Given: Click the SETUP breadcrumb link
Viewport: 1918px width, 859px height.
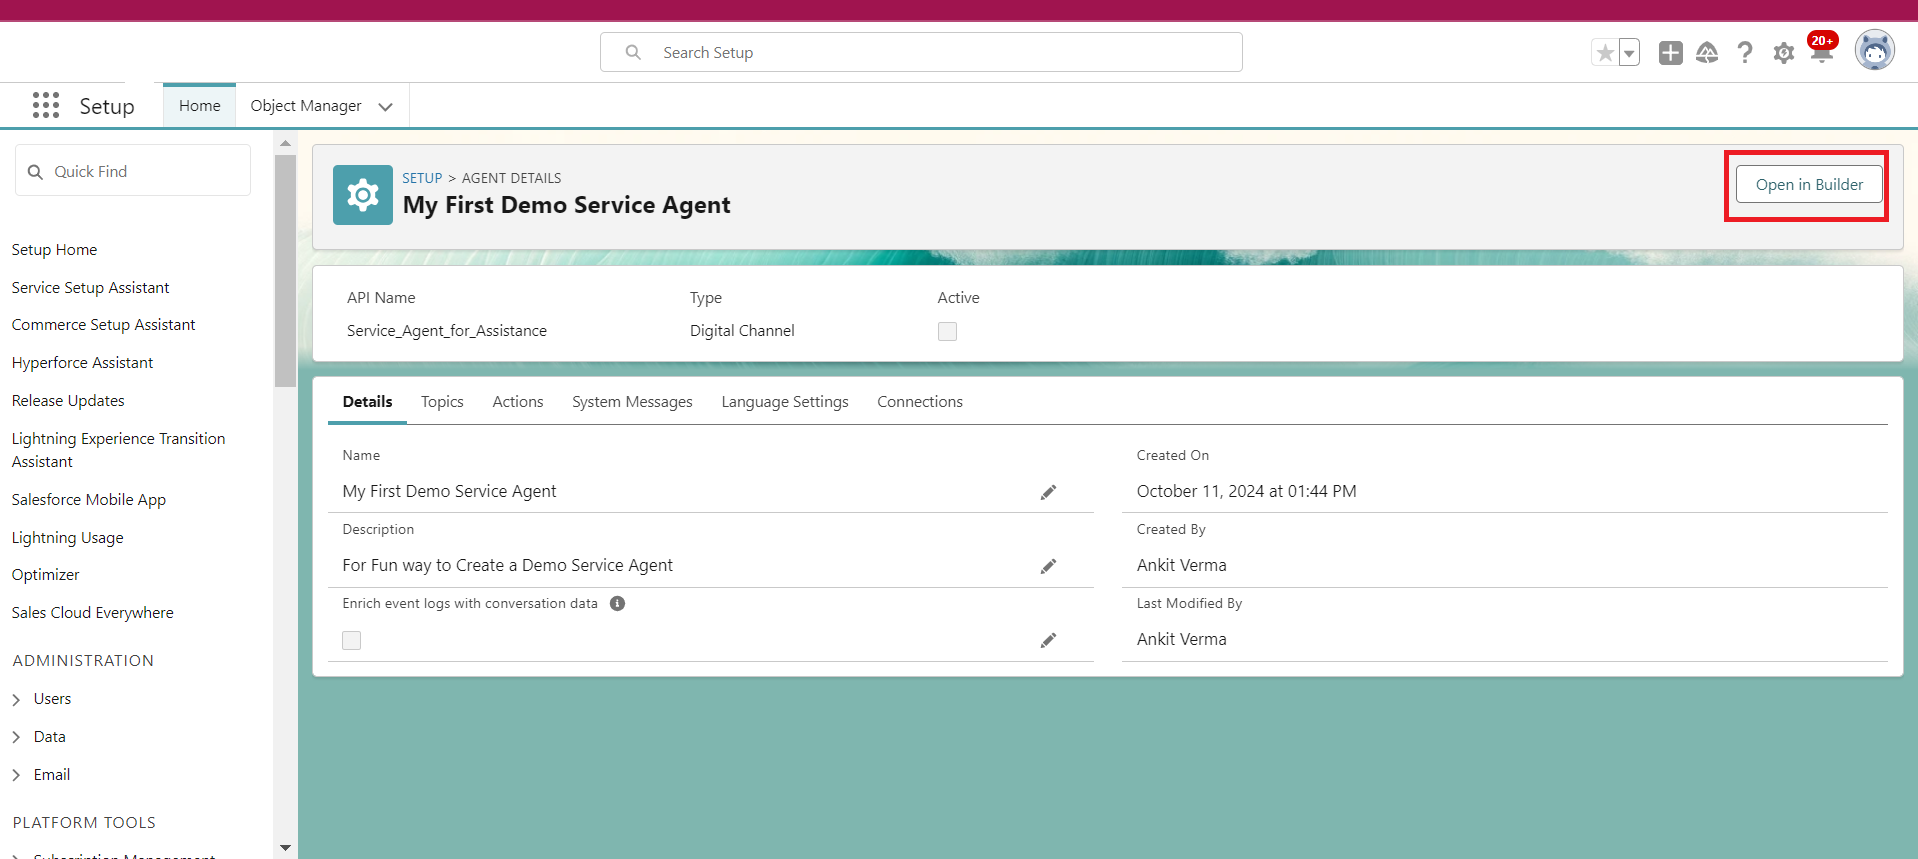Looking at the screenshot, I should pyautogui.click(x=422, y=178).
